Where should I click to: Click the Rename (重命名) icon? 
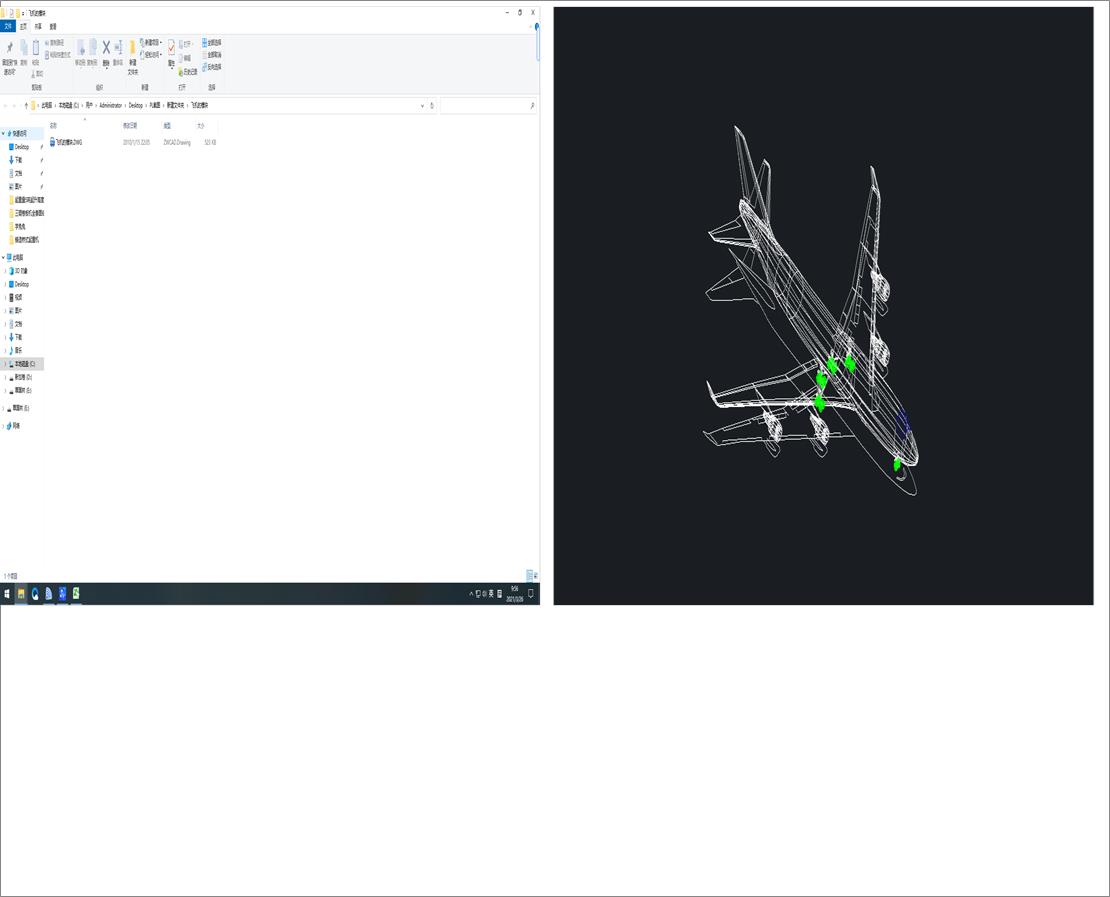click(118, 47)
